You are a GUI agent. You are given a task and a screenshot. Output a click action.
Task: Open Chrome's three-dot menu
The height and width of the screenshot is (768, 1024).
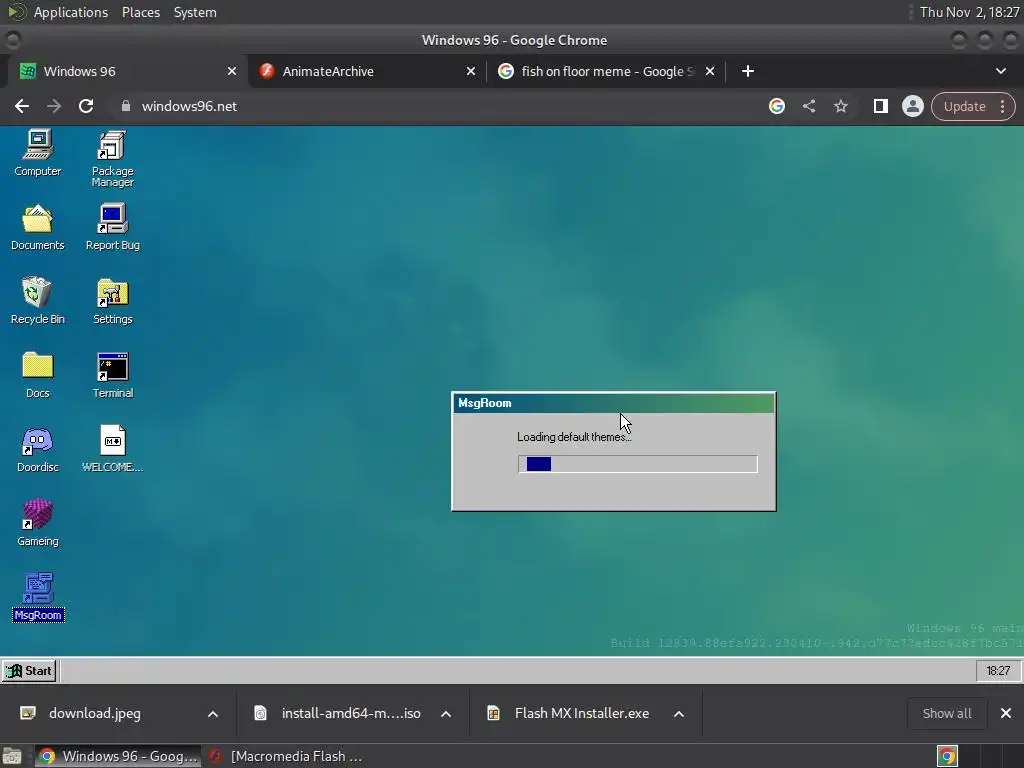[x=1003, y=106]
